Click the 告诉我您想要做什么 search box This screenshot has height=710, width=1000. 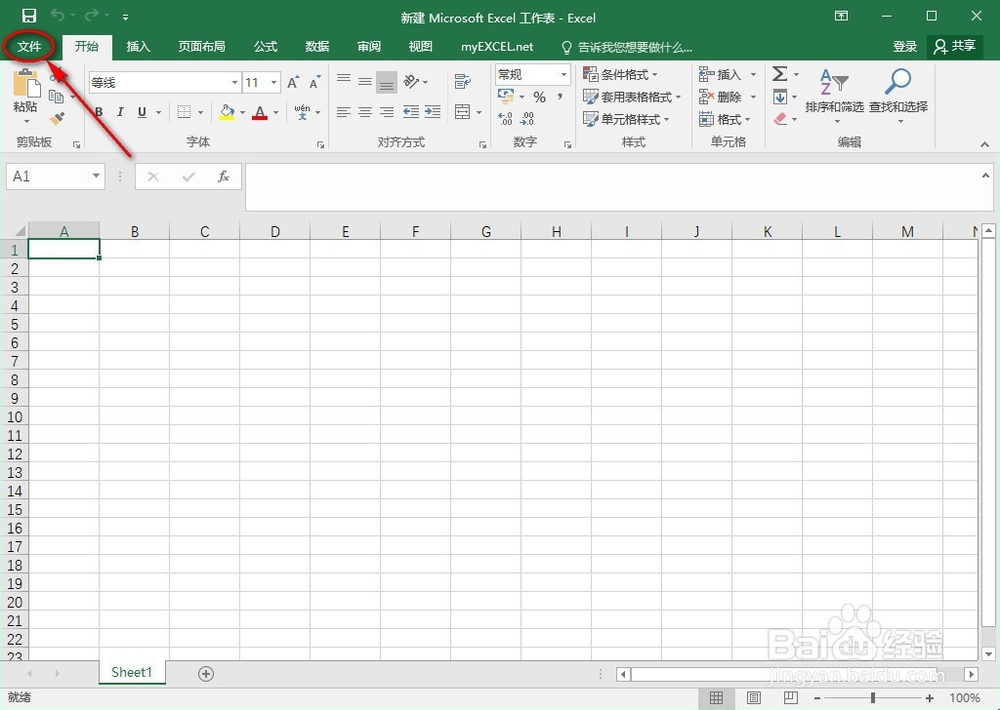tap(626, 47)
